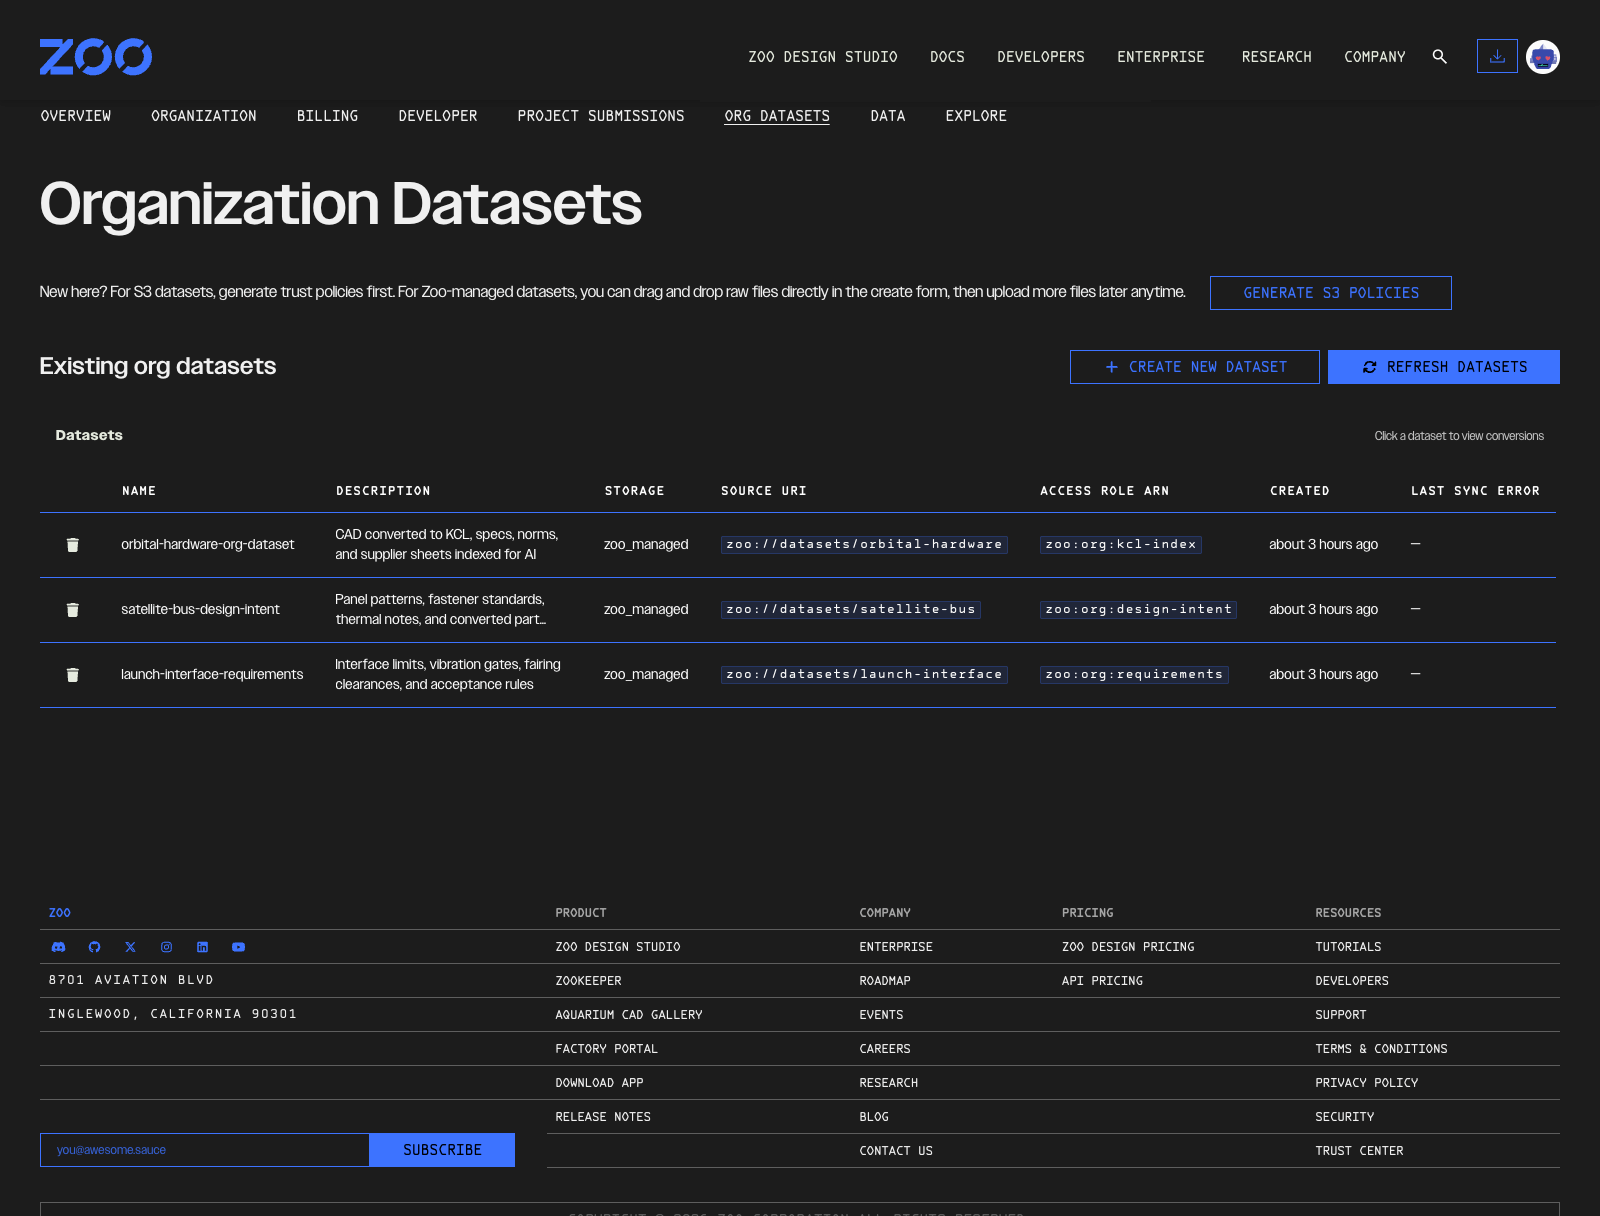Switch to the Billing tab
This screenshot has width=1600, height=1216.
[x=327, y=116]
